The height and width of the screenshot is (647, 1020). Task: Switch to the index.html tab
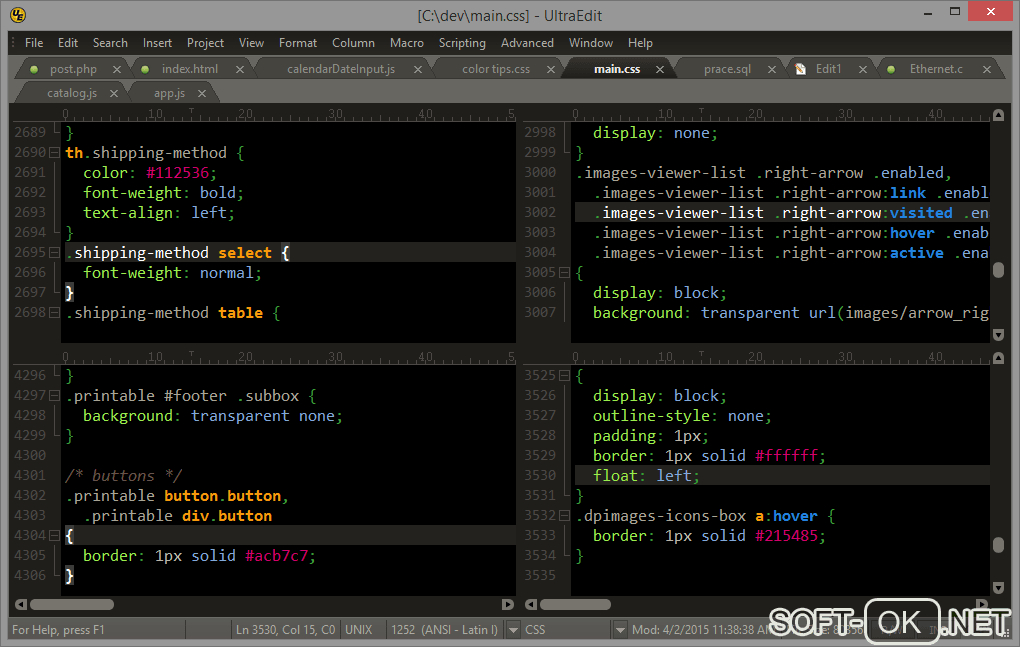(x=190, y=69)
